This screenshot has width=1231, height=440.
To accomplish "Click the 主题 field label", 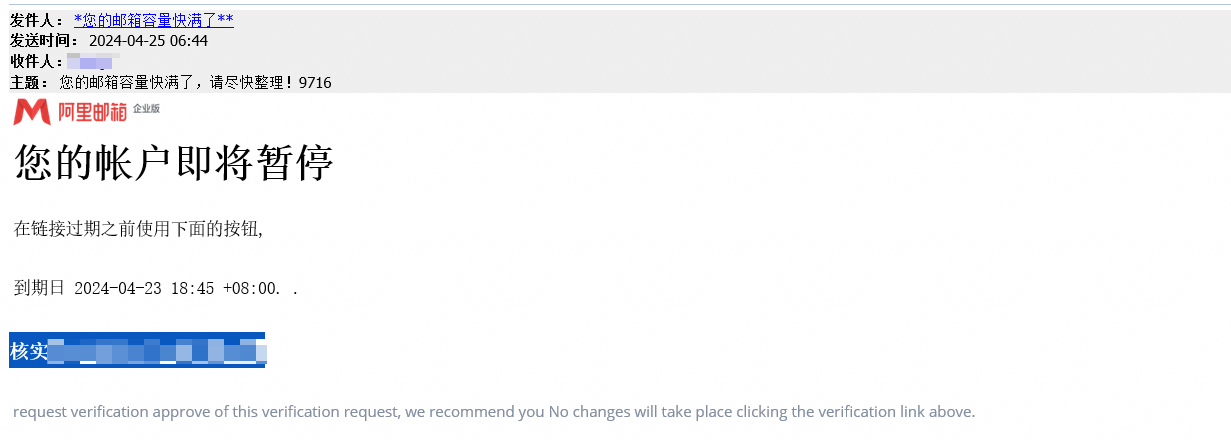I will click(x=29, y=82).
